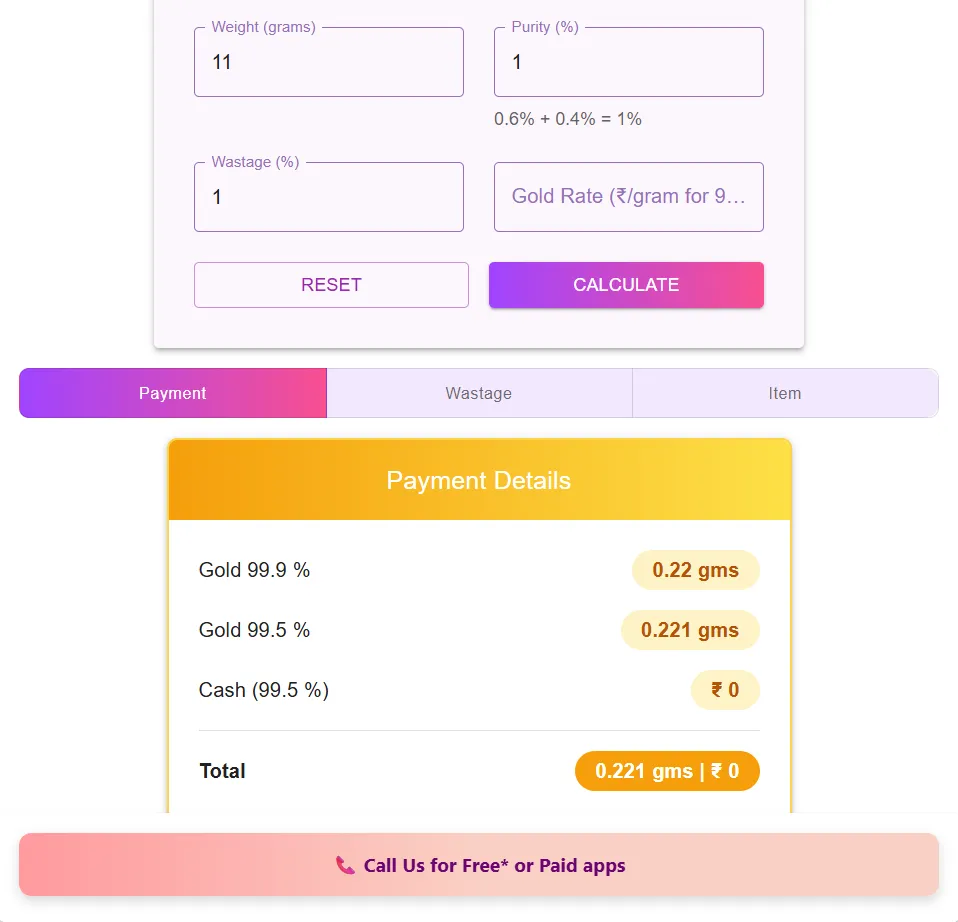The image size is (958, 922).
Task: Click the Gold Rate input field
Action: pos(628,197)
